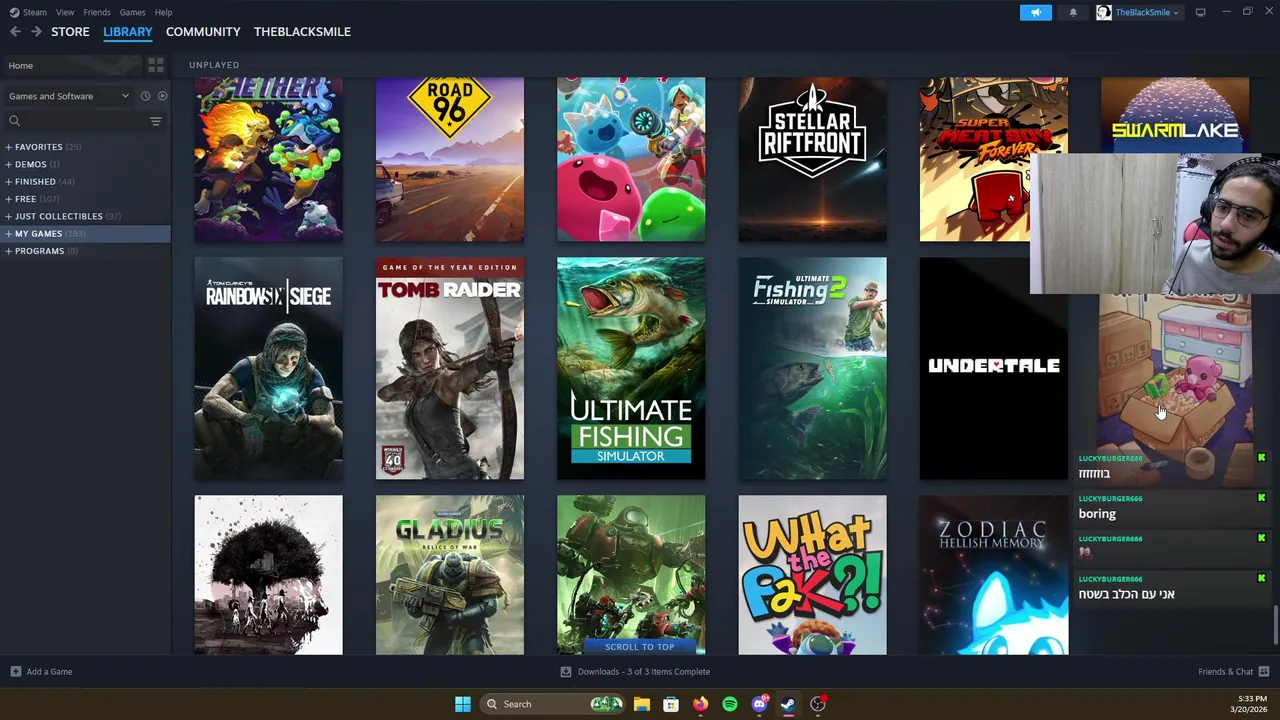Open the Help menu
1280x720 pixels.
(x=163, y=12)
